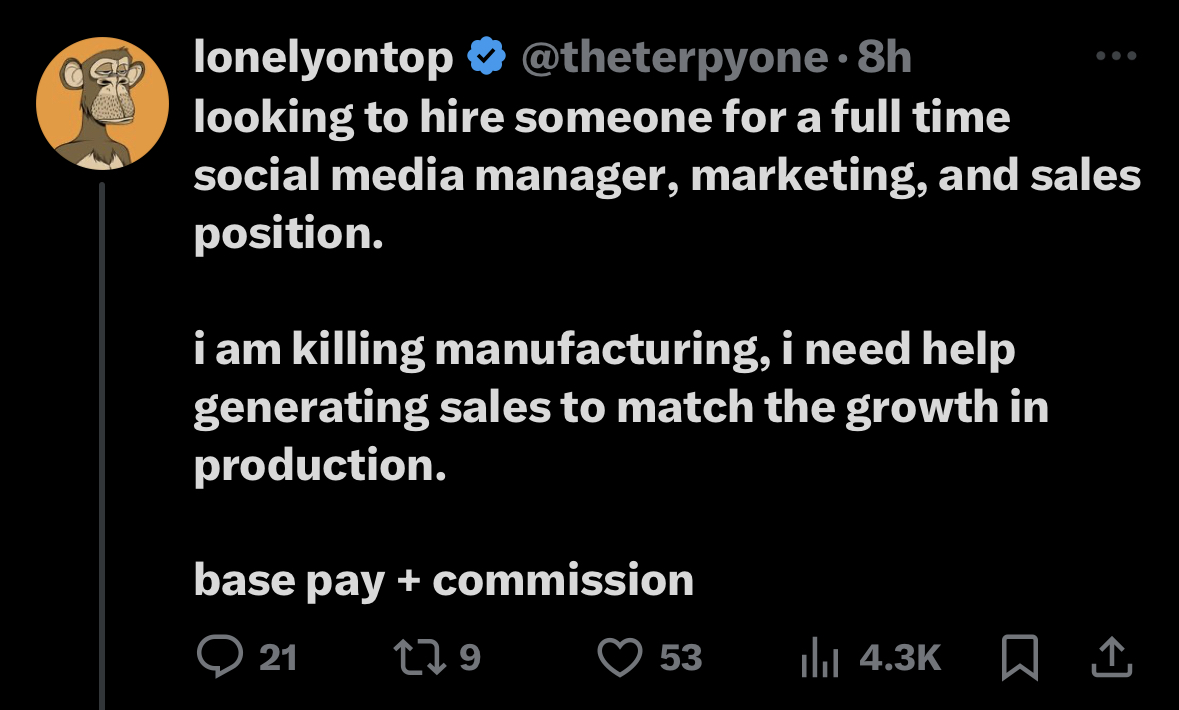This screenshot has width=1179, height=710.
Task: Click the 'base pay + commission' line
Action: (443, 580)
